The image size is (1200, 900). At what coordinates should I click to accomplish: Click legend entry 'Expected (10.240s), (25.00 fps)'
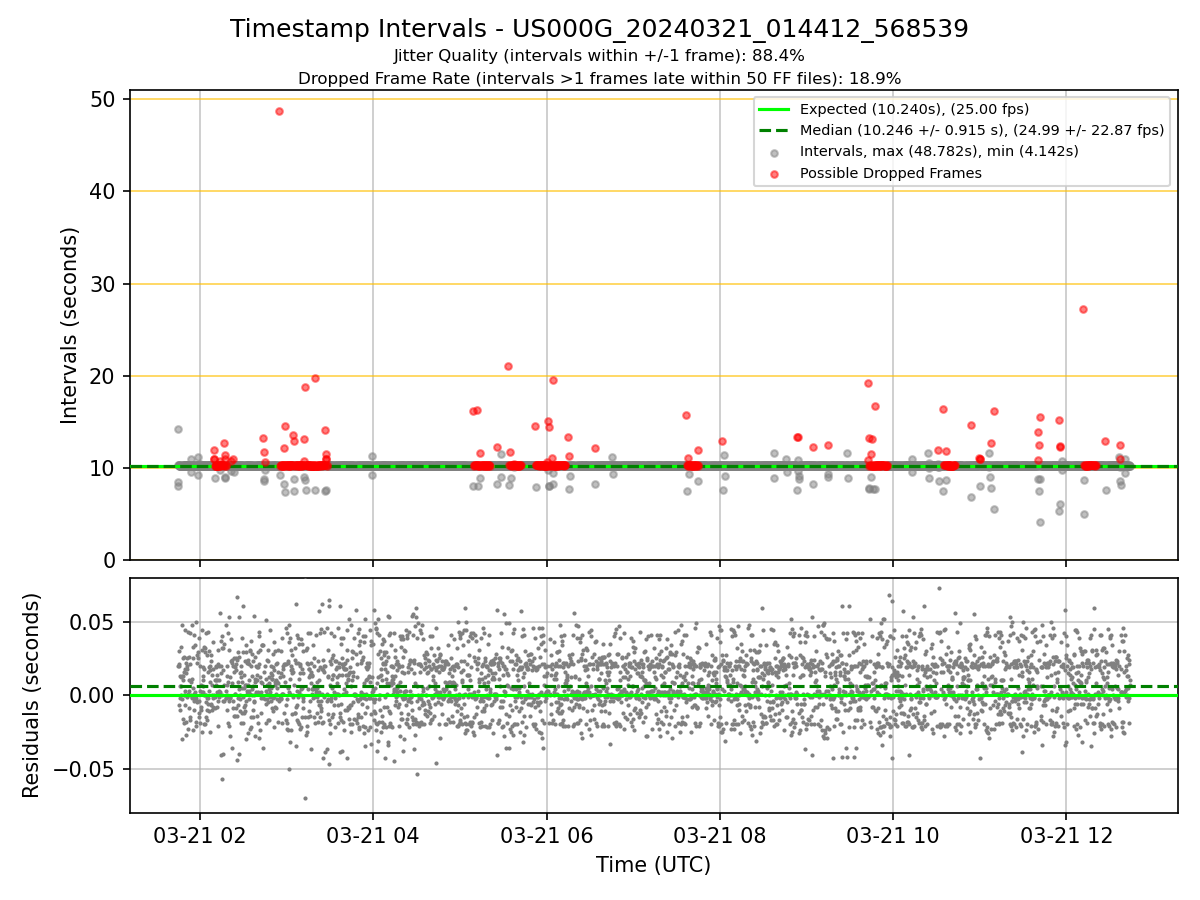[914, 109]
